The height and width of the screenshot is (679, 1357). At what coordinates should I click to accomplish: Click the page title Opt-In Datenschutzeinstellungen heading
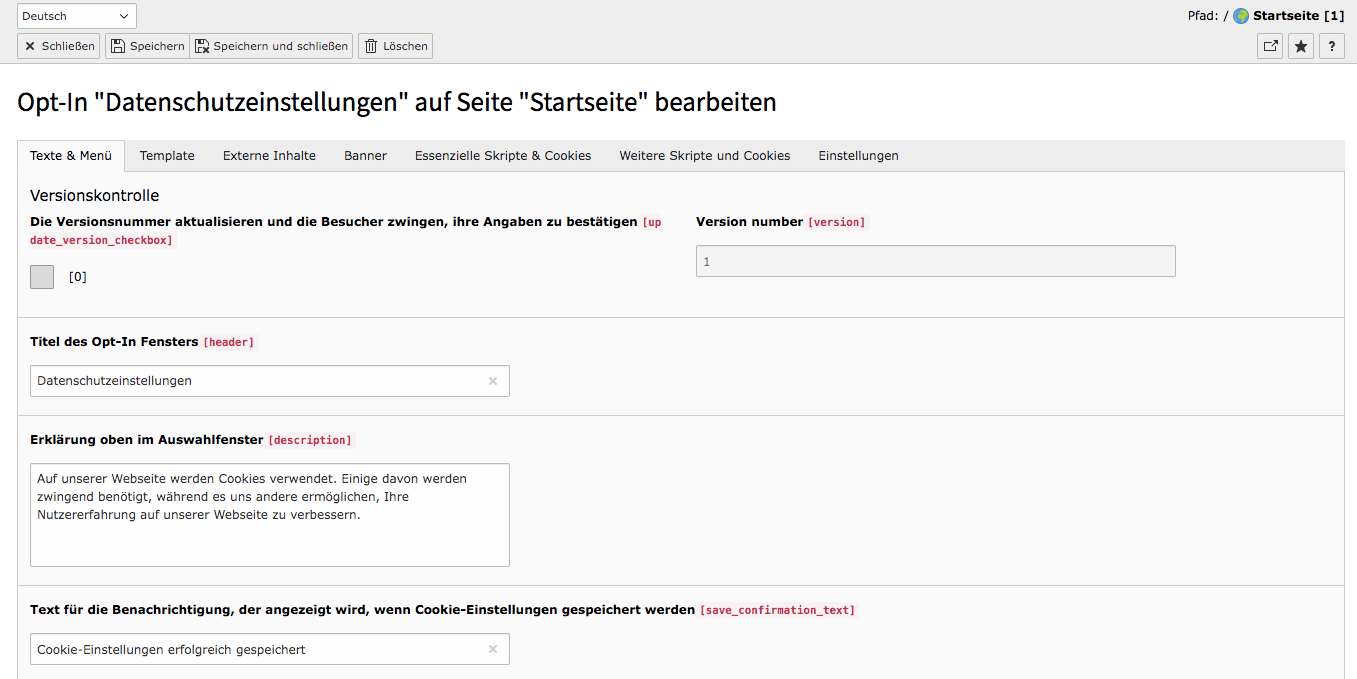click(x=397, y=102)
